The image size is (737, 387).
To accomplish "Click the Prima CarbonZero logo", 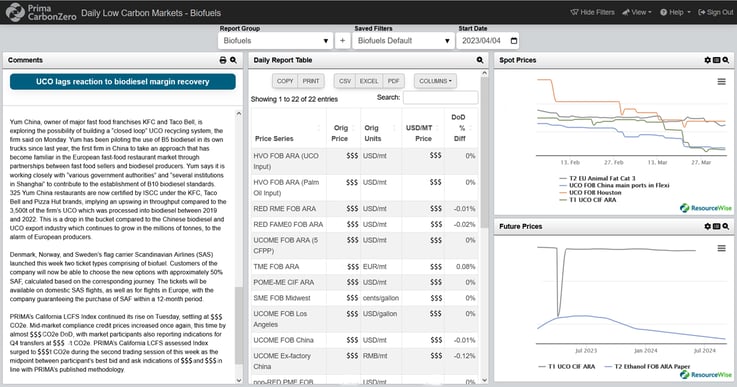I will tap(41, 13).
